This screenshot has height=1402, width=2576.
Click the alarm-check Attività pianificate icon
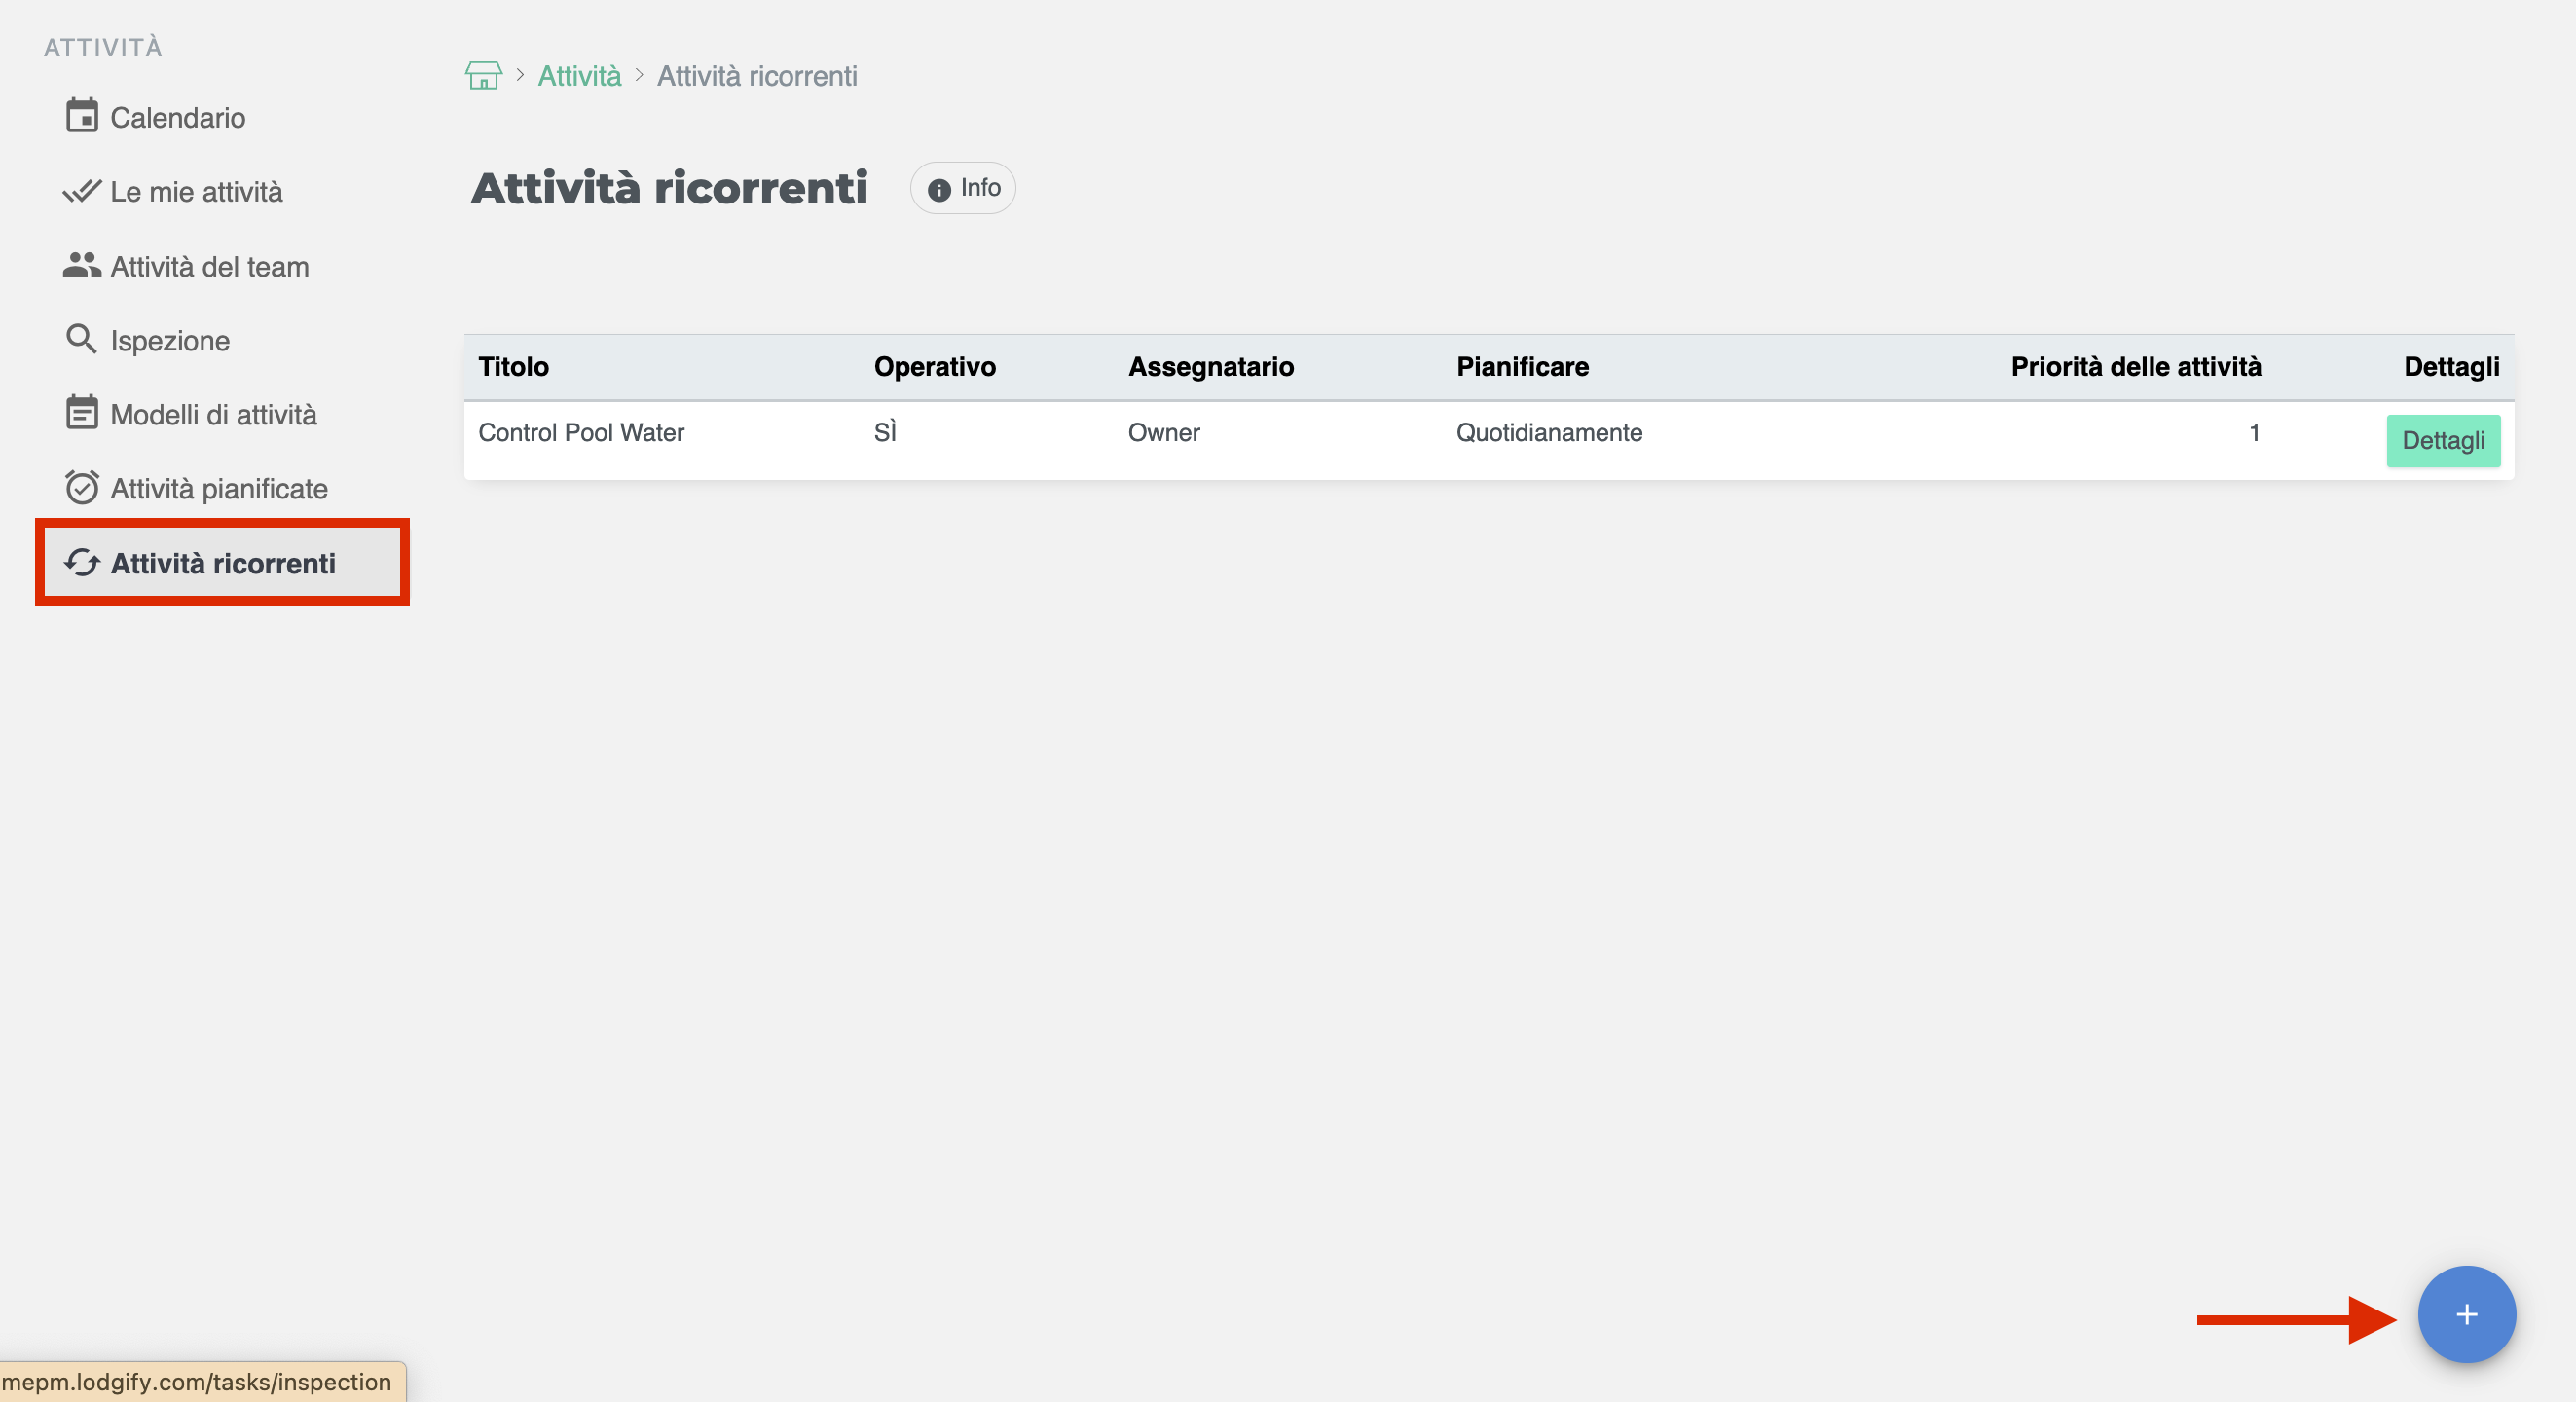[82, 488]
